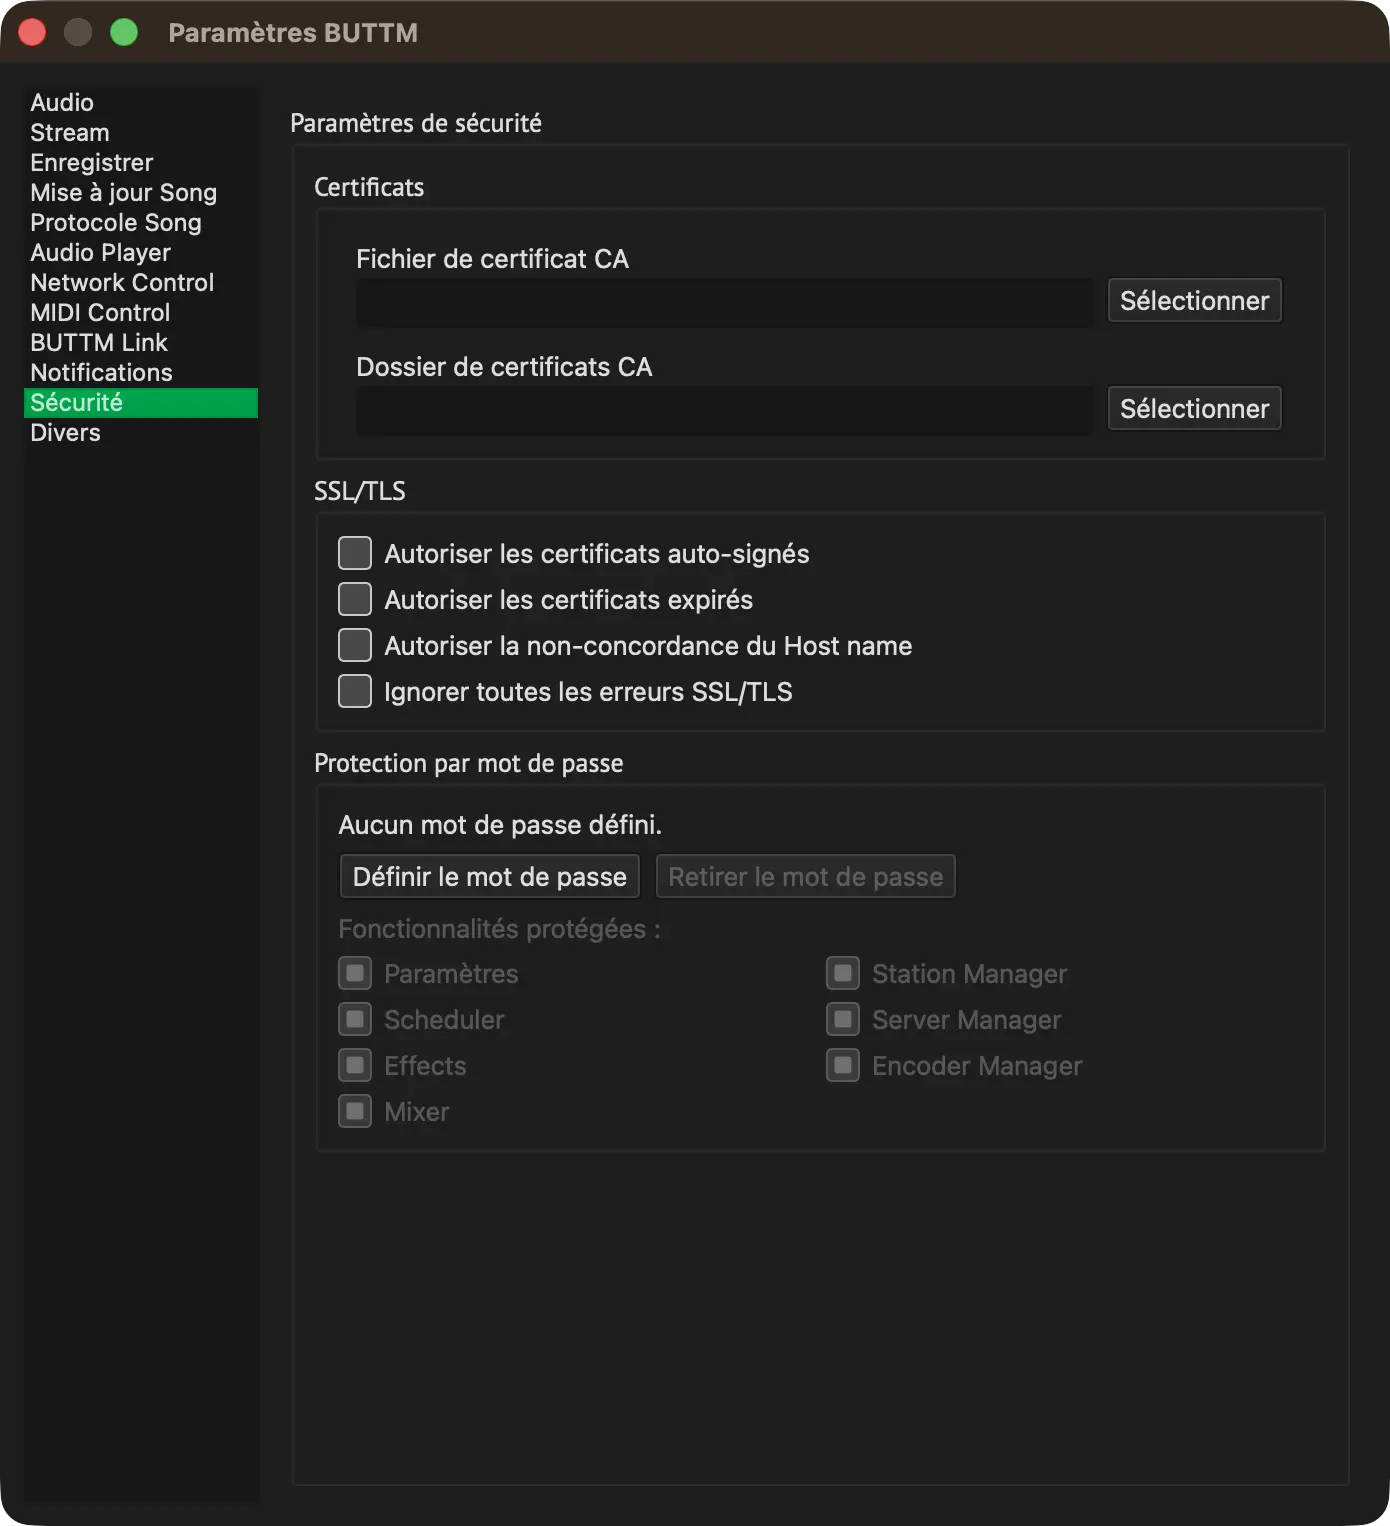Open Mise à jour Song settings
Screen dimensions: 1390x1526
(x=140, y=193)
